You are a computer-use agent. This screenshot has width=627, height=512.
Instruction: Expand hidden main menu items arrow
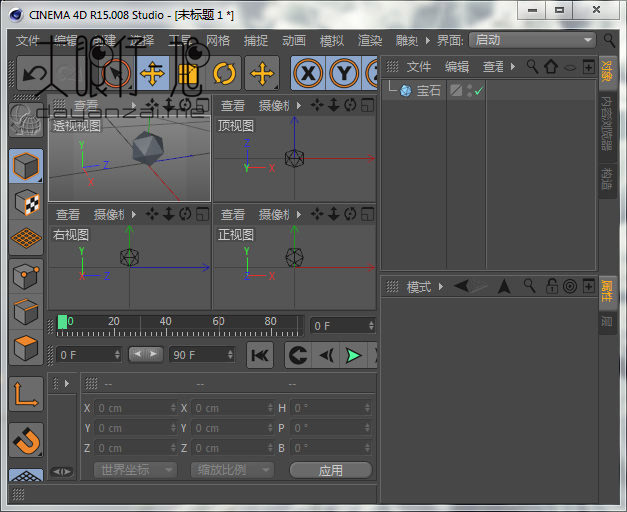coord(428,40)
